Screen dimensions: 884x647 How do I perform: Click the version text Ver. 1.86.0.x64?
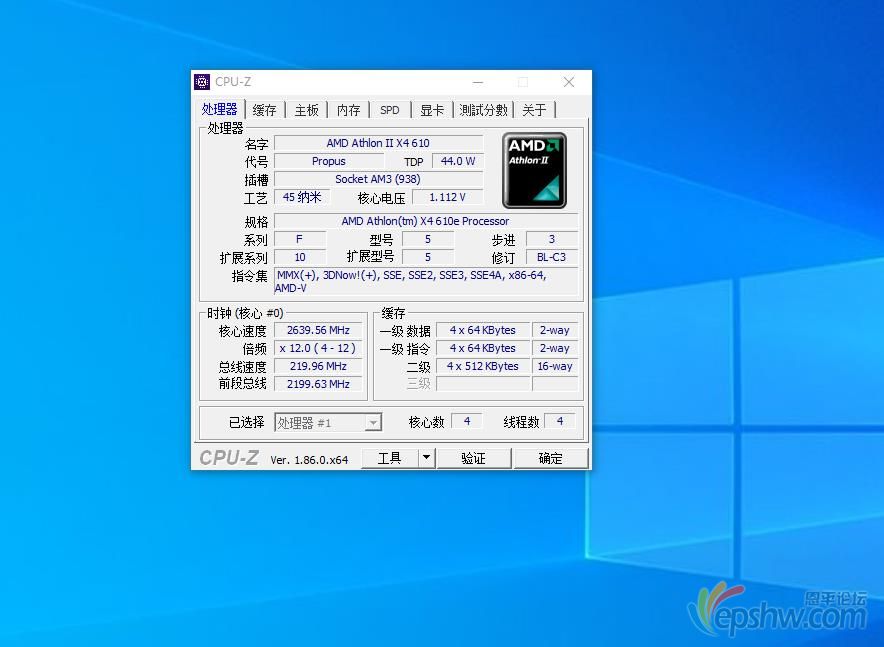pyautogui.click(x=309, y=460)
